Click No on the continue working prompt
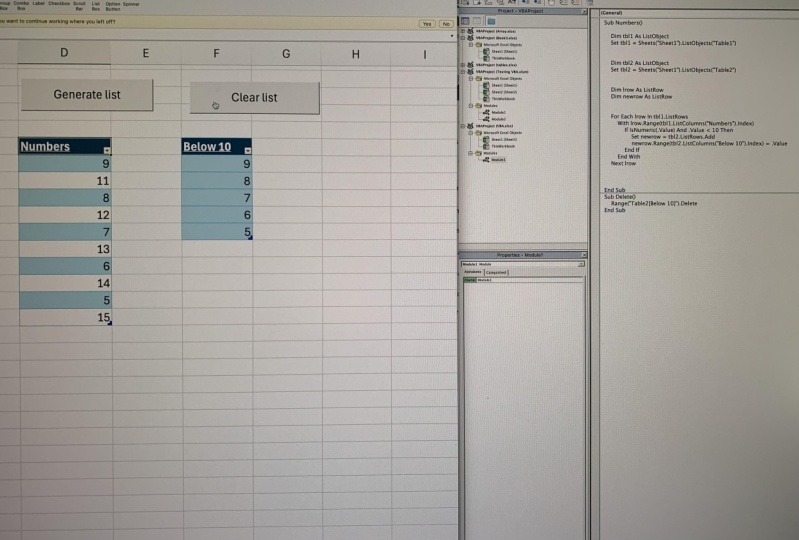The width and height of the screenshot is (799, 540). pyautogui.click(x=446, y=24)
